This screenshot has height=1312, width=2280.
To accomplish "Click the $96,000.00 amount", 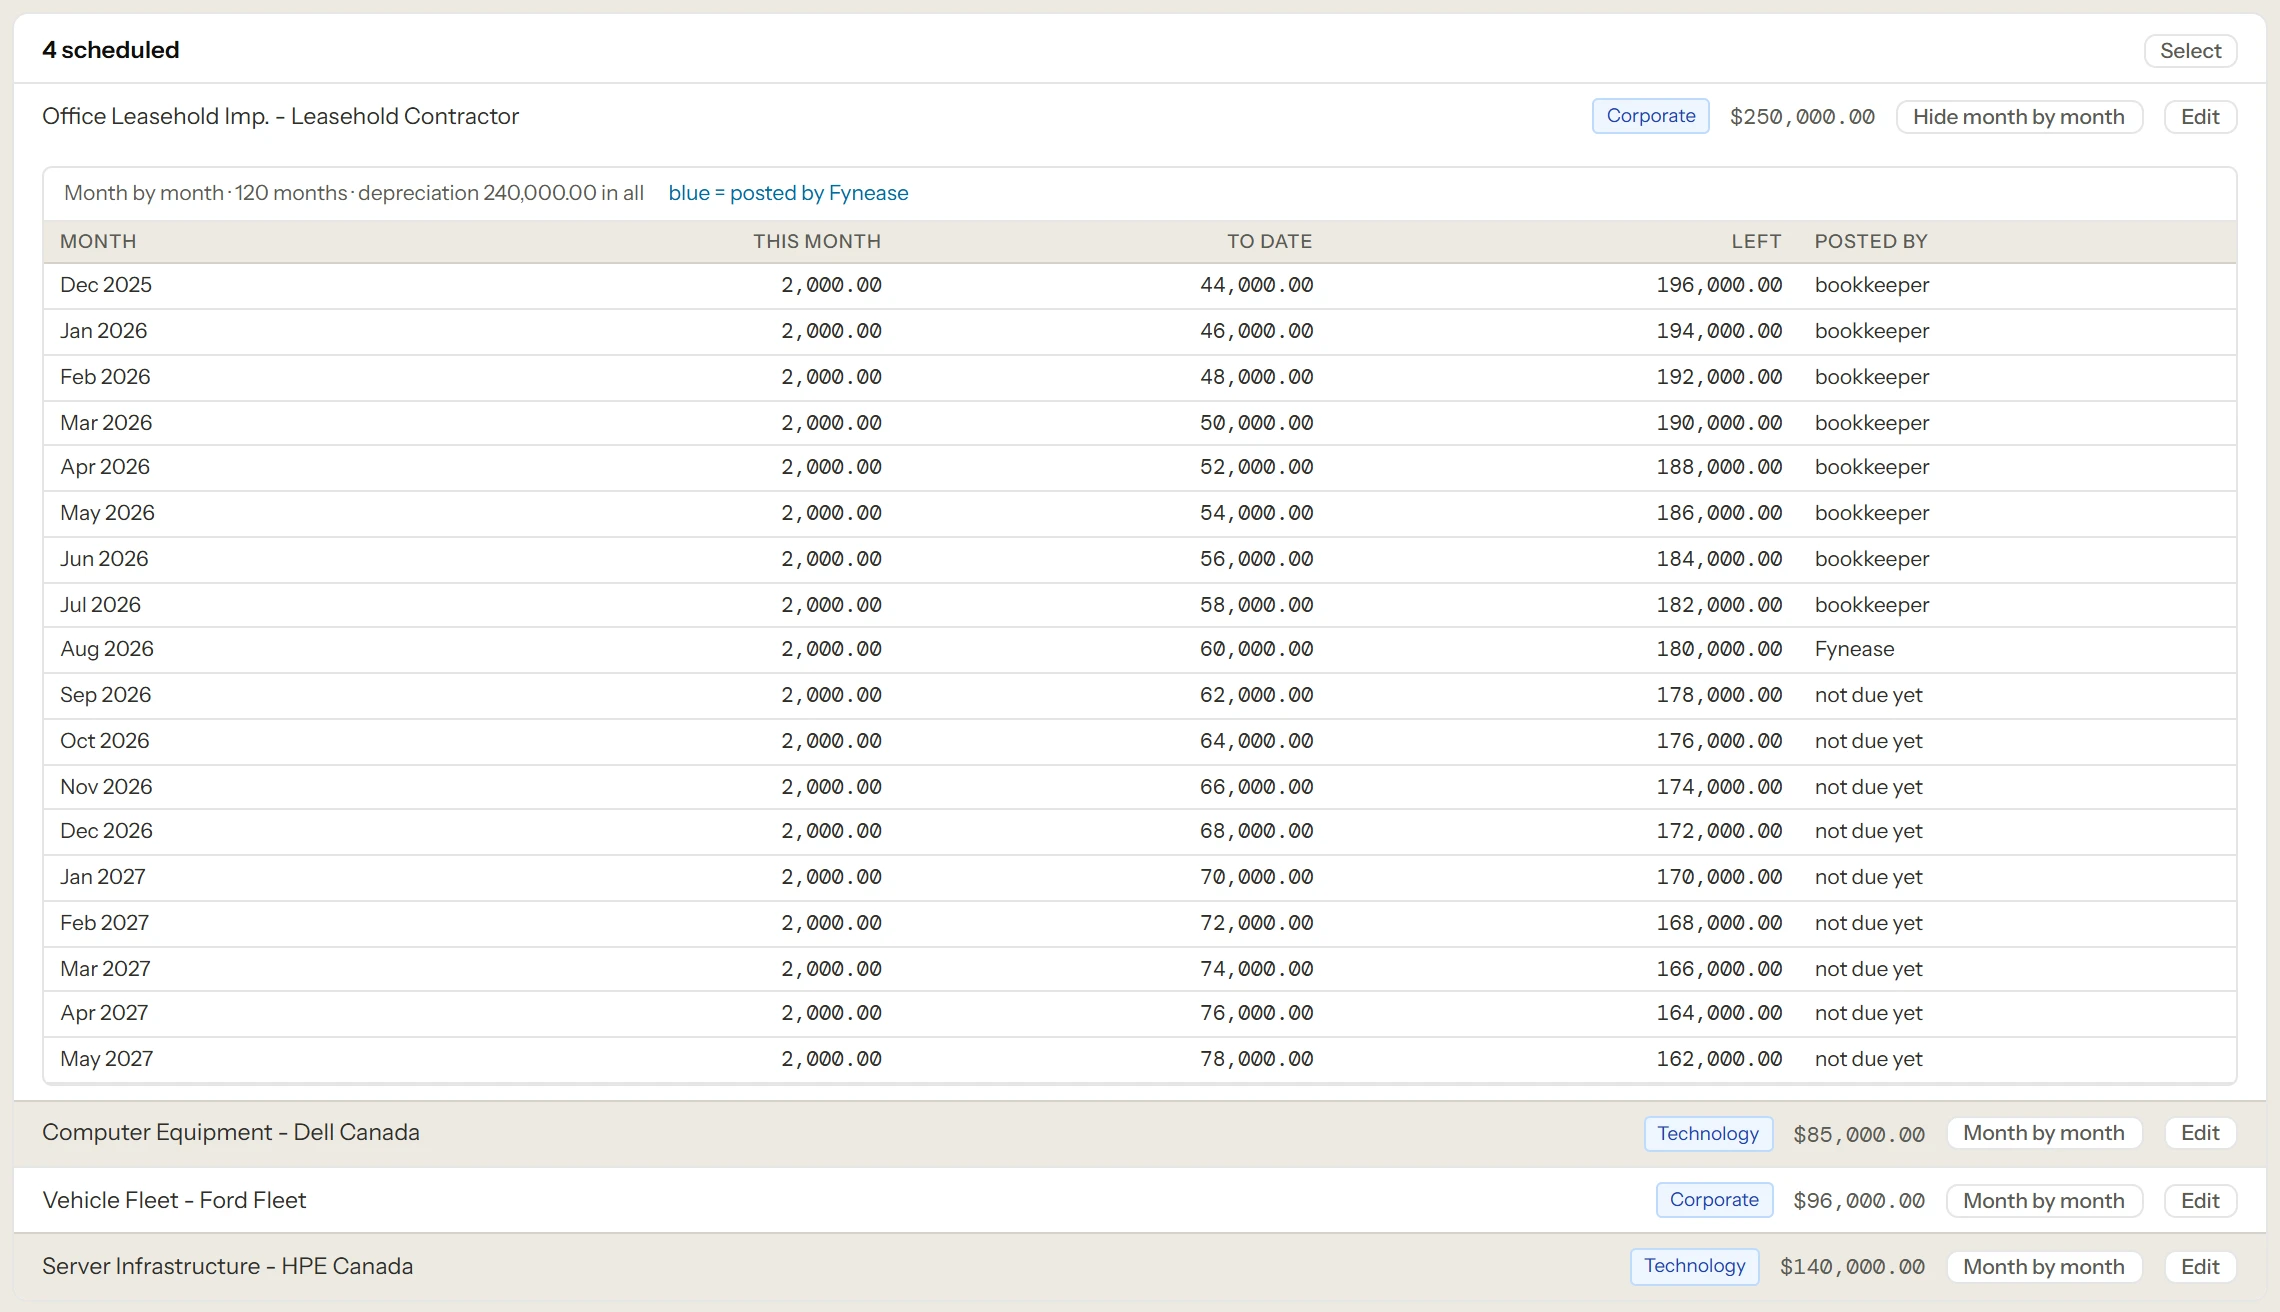I will coord(1859,1201).
